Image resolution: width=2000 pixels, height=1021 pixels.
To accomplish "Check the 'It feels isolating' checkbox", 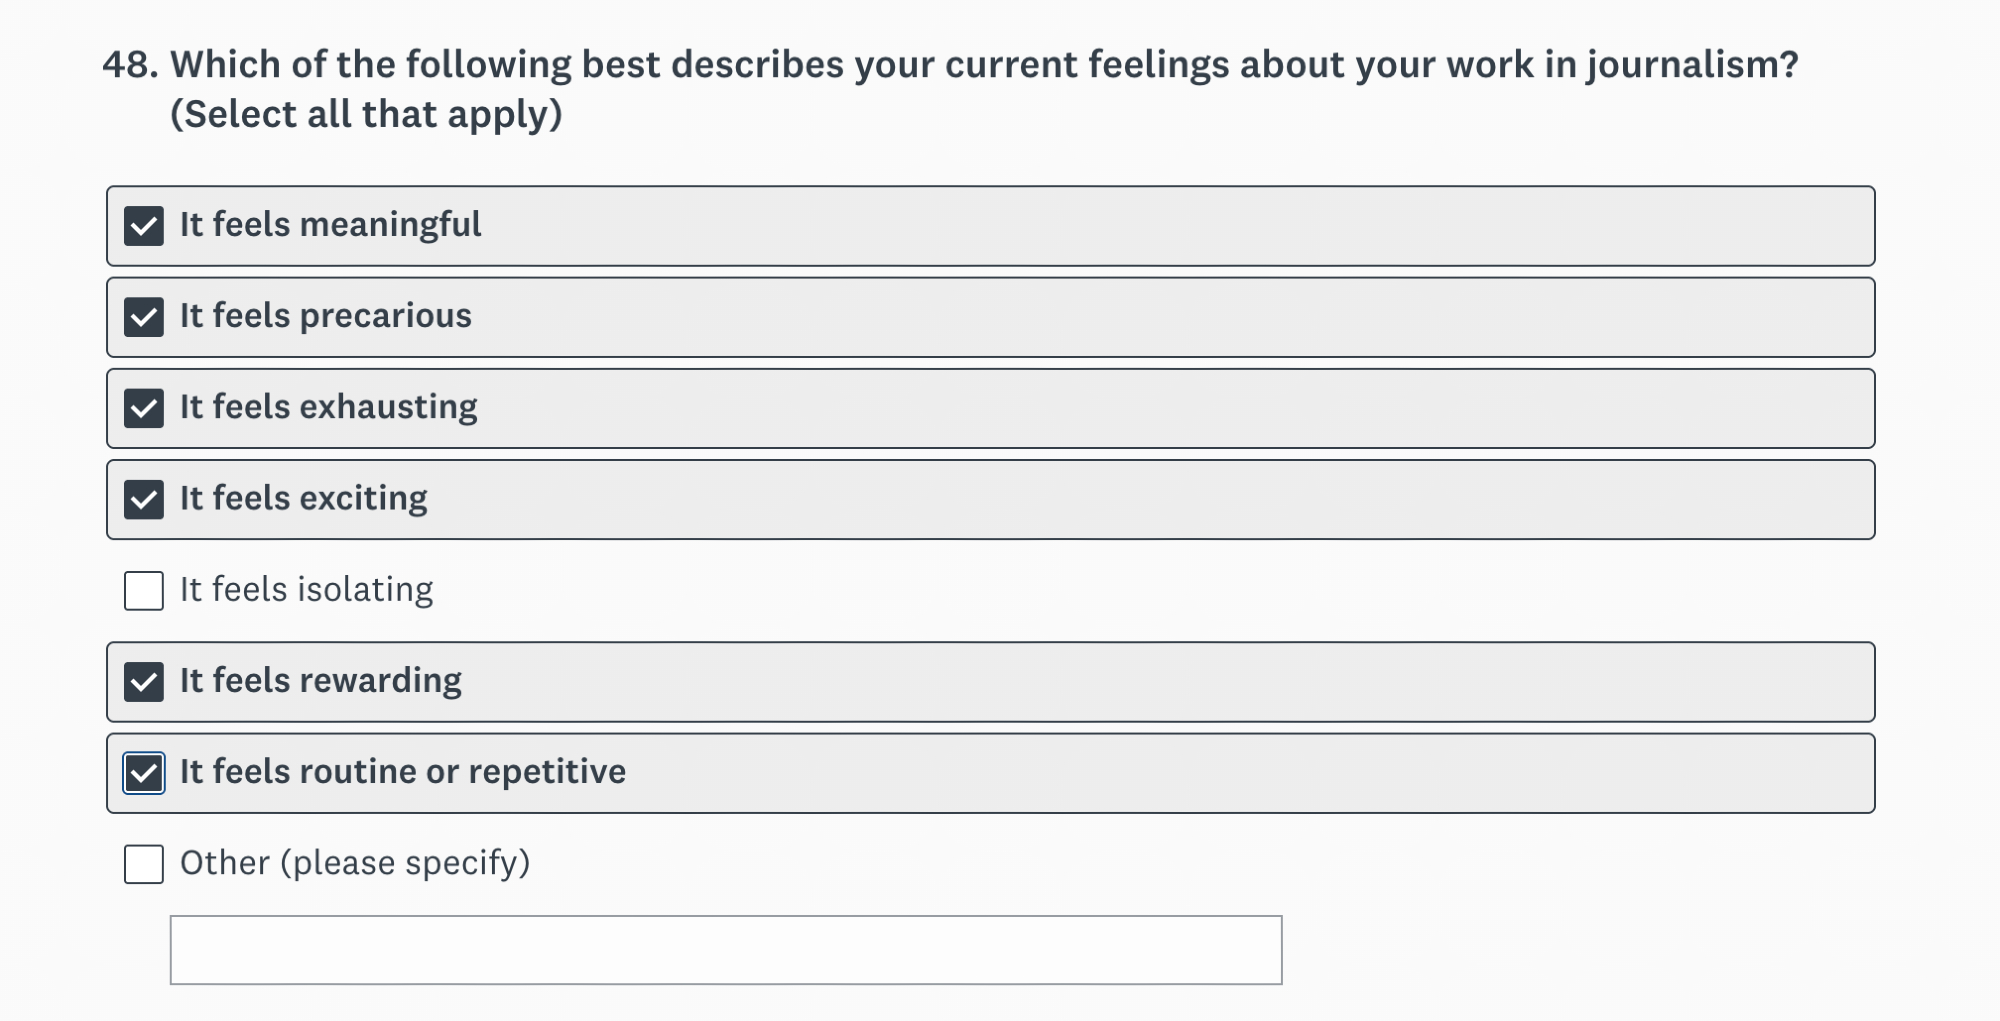I will [x=144, y=591].
